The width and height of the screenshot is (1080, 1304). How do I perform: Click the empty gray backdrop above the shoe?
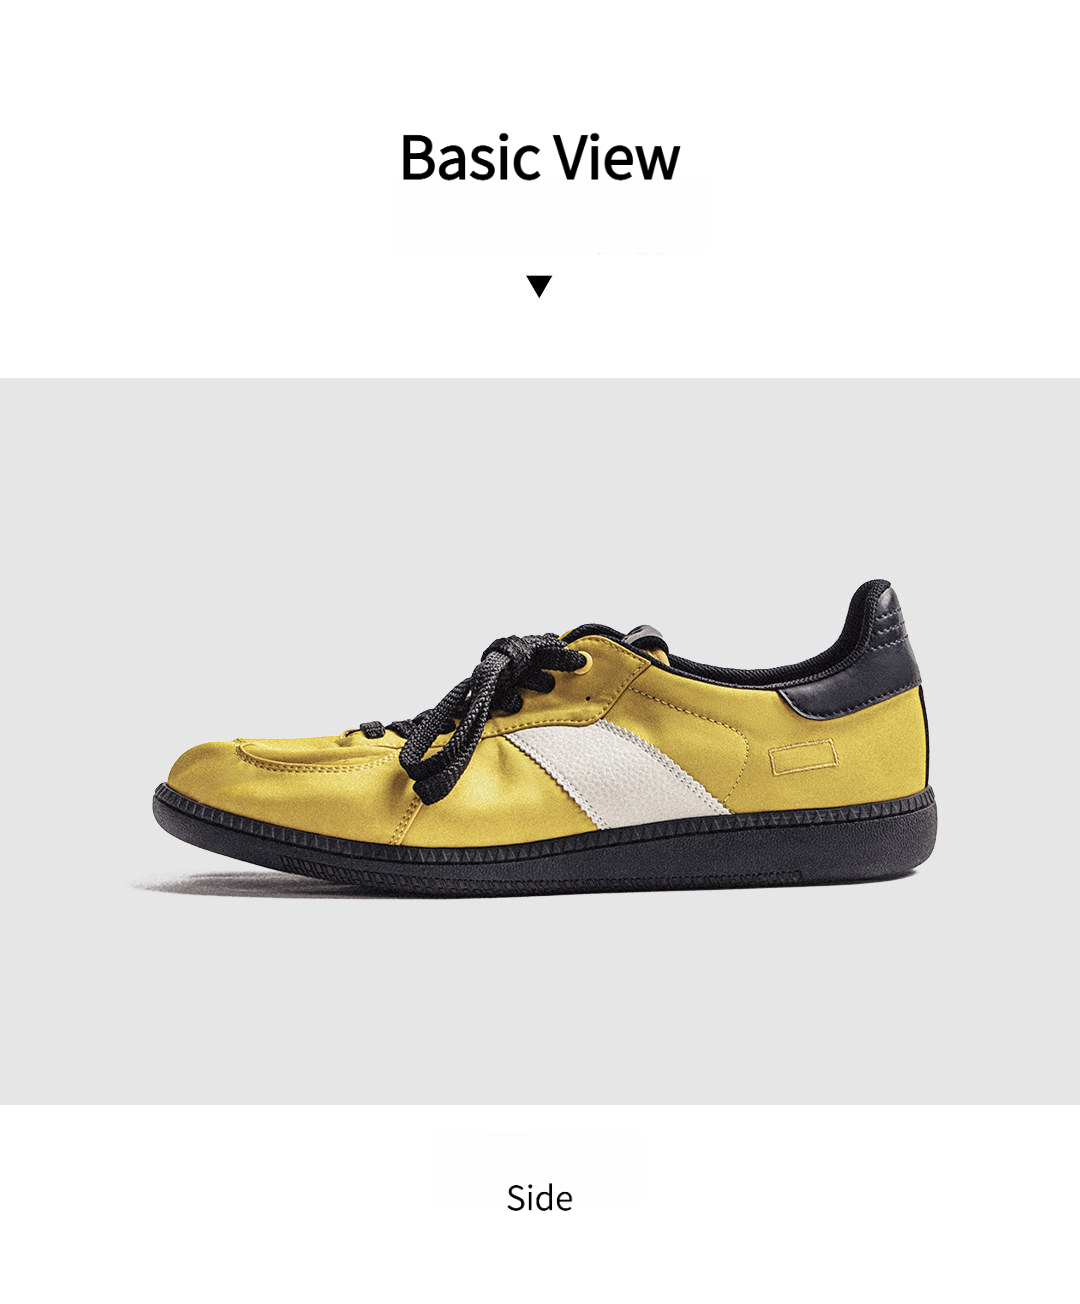pyautogui.click(x=540, y=480)
